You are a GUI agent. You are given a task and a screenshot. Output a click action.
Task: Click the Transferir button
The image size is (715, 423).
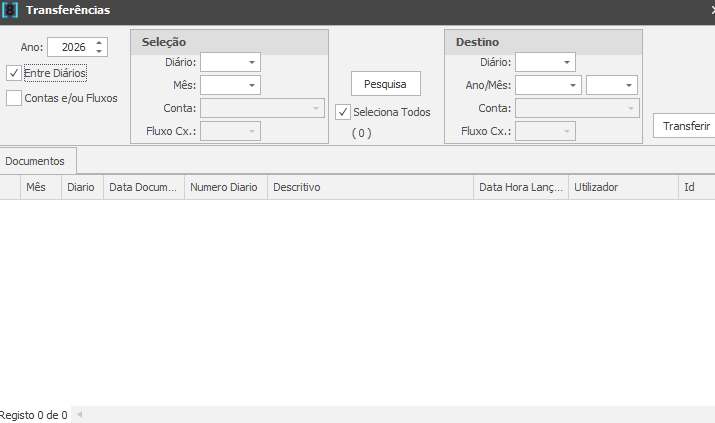click(x=686, y=126)
